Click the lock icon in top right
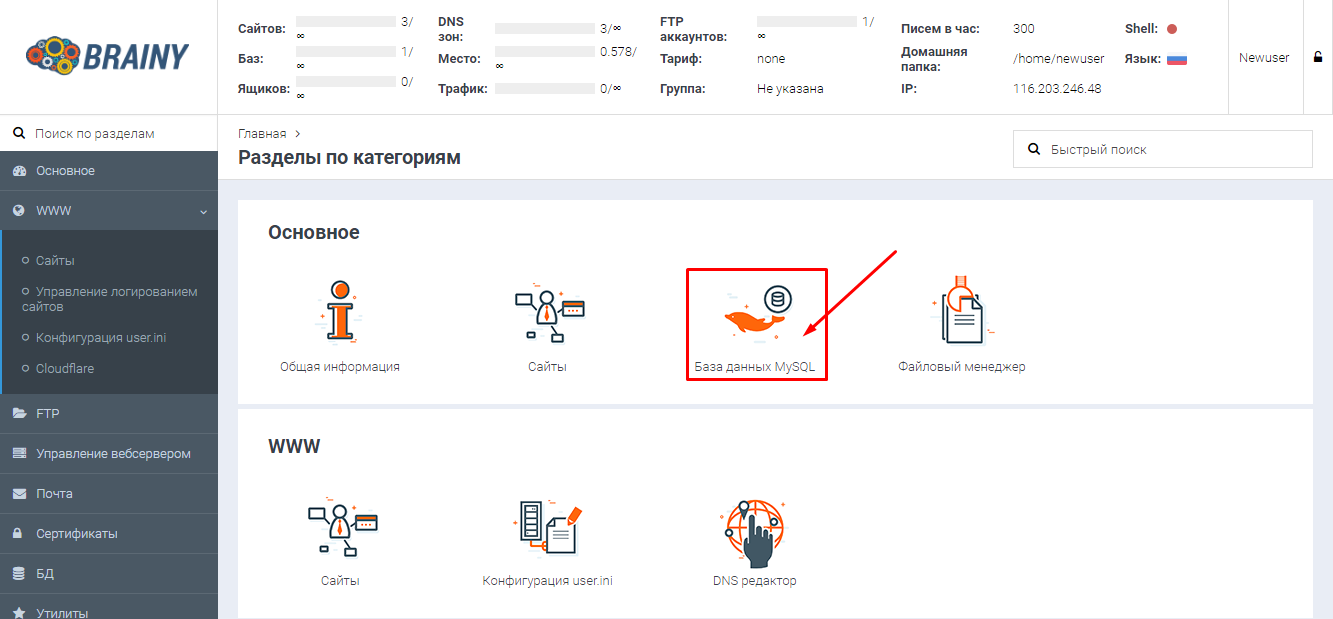Image resolution: width=1333 pixels, height=619 pixels. (1318, 58)
